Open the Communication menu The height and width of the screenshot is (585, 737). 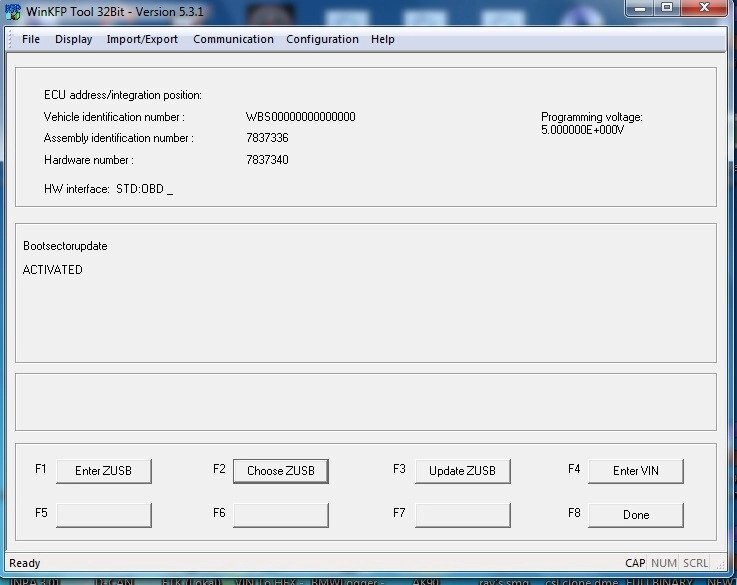pos(233,39)
